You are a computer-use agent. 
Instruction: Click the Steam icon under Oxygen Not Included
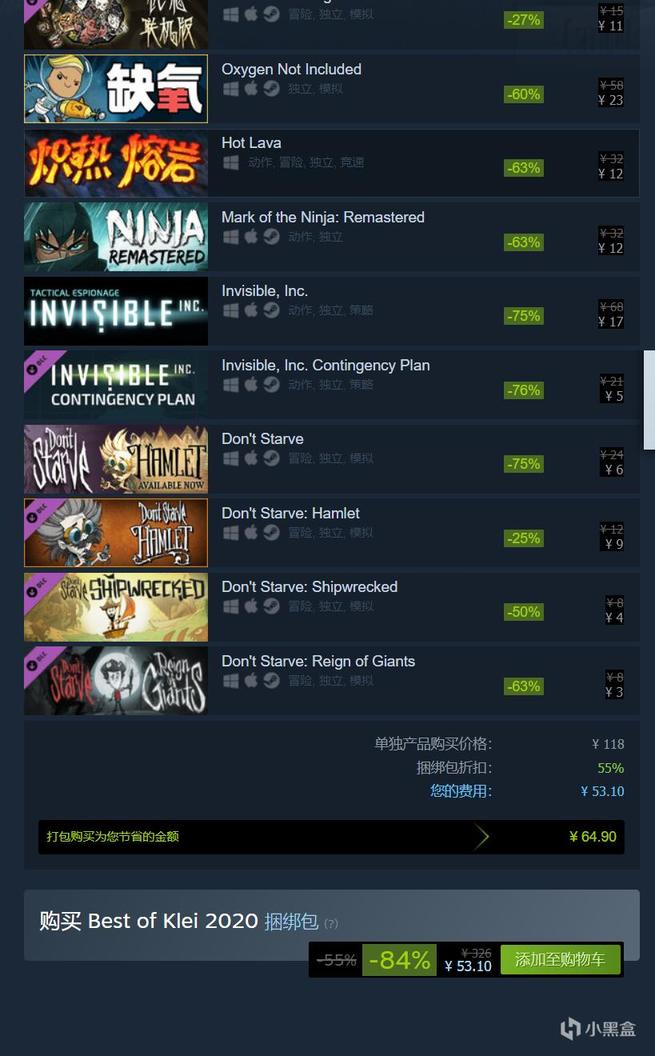point(271,89)
